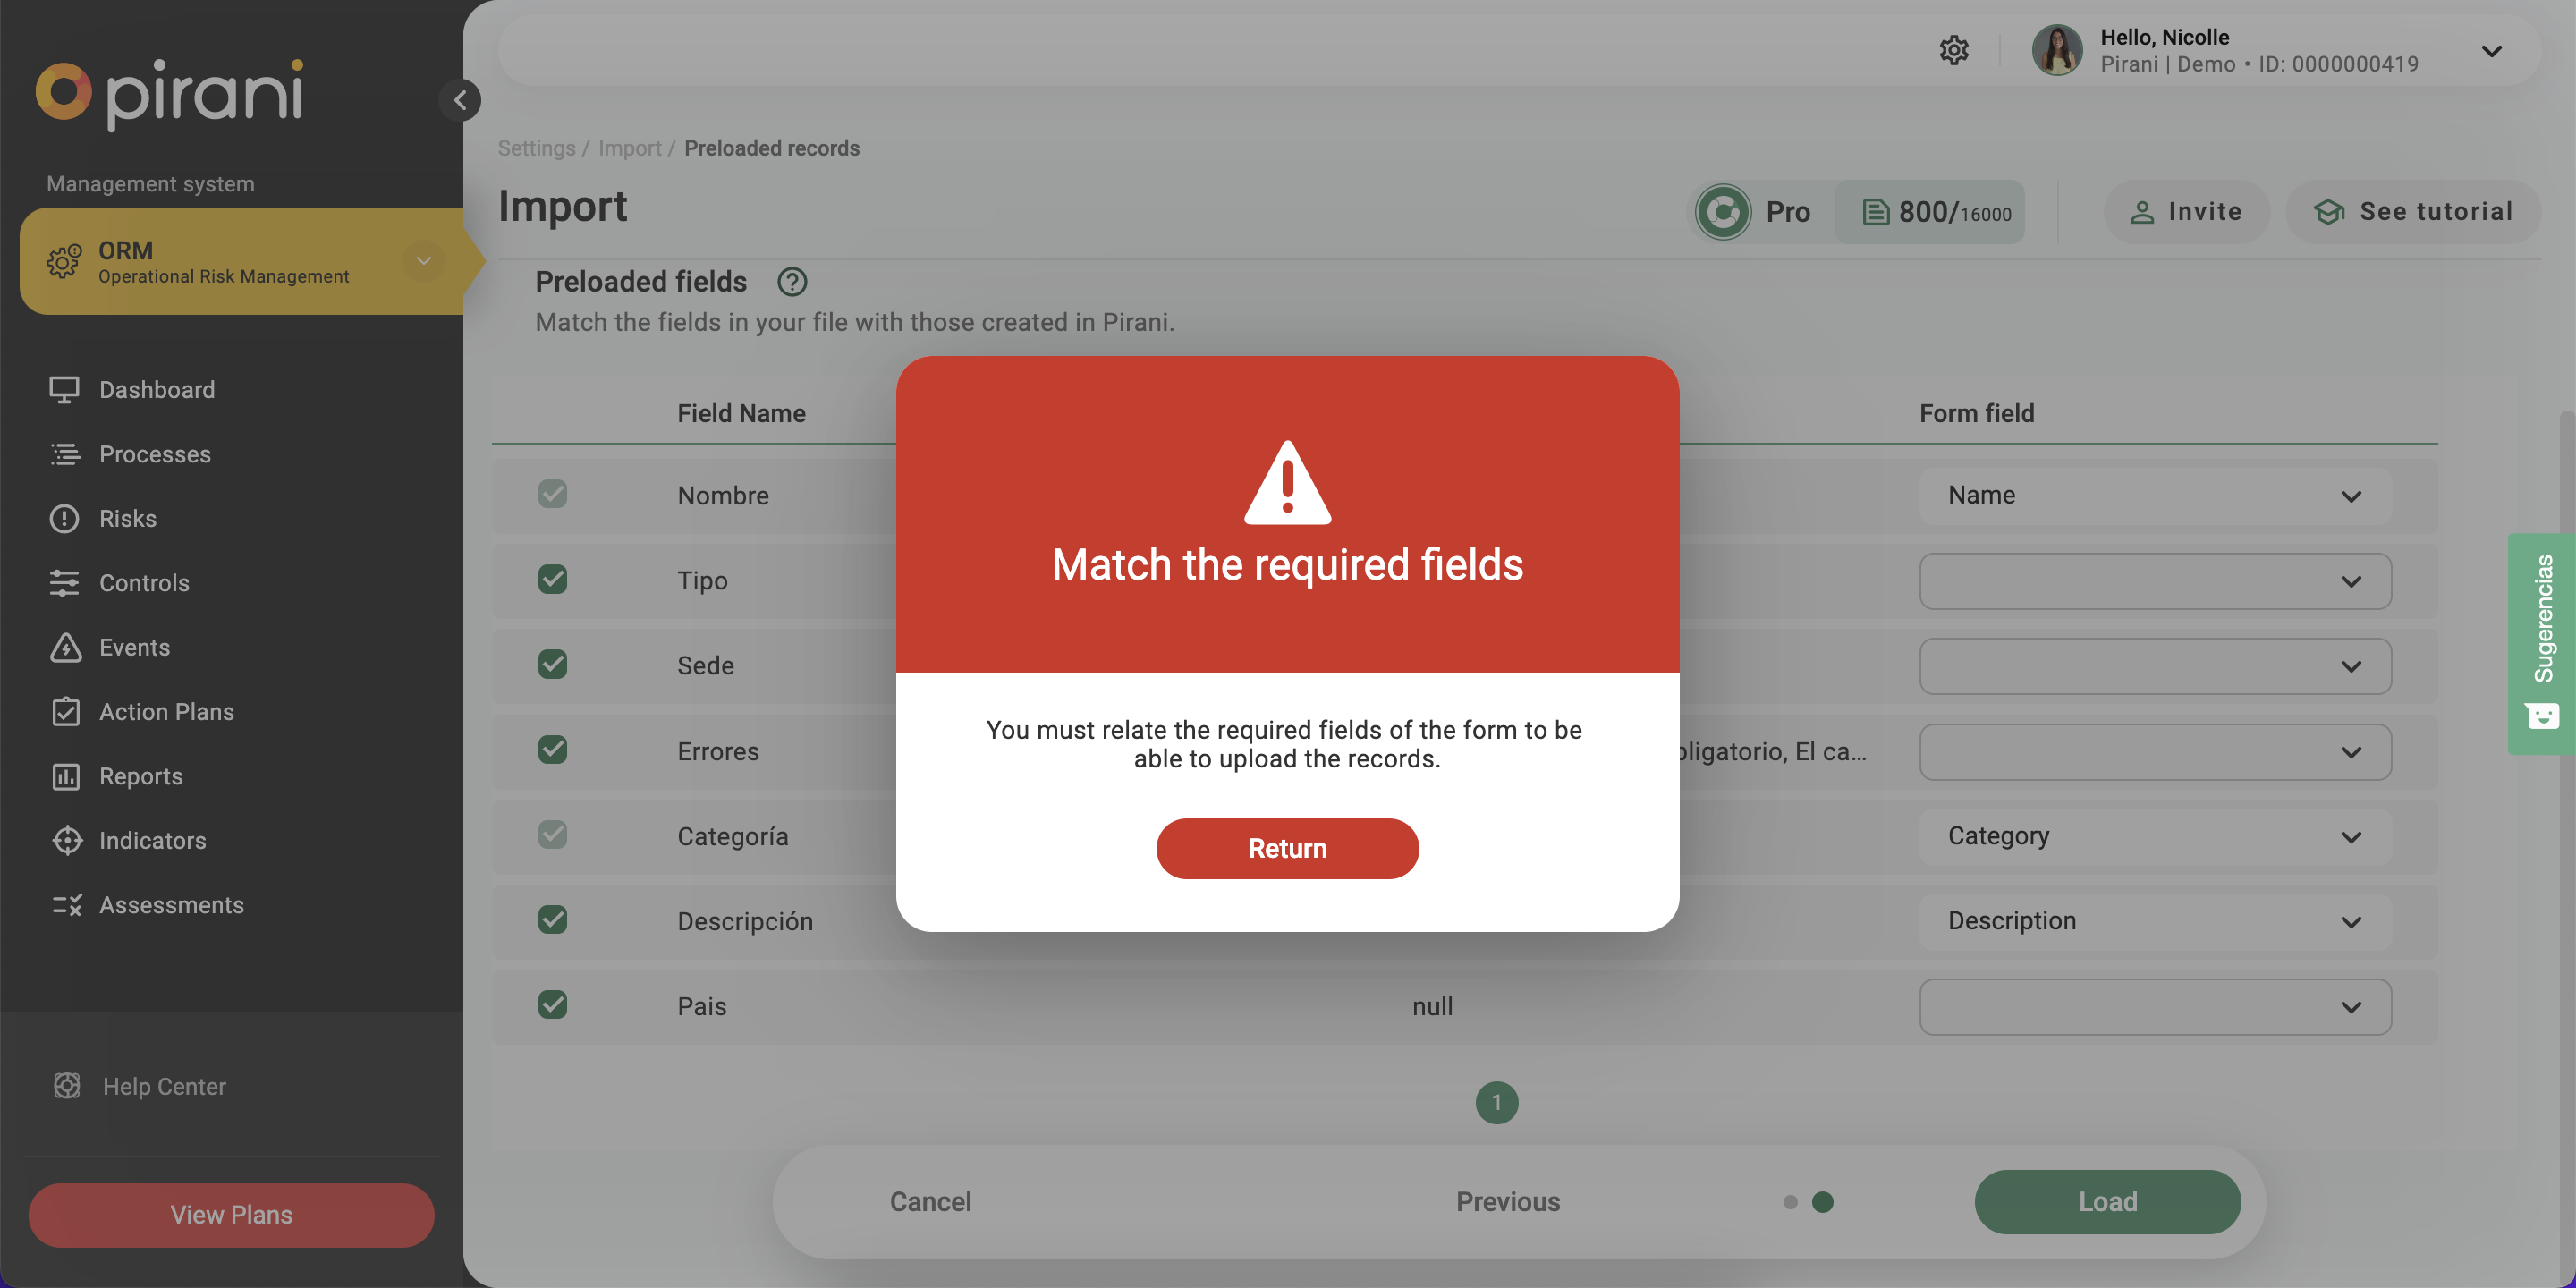
Task: Open Action Plans from sidebar menu
Action: (166, 711)
